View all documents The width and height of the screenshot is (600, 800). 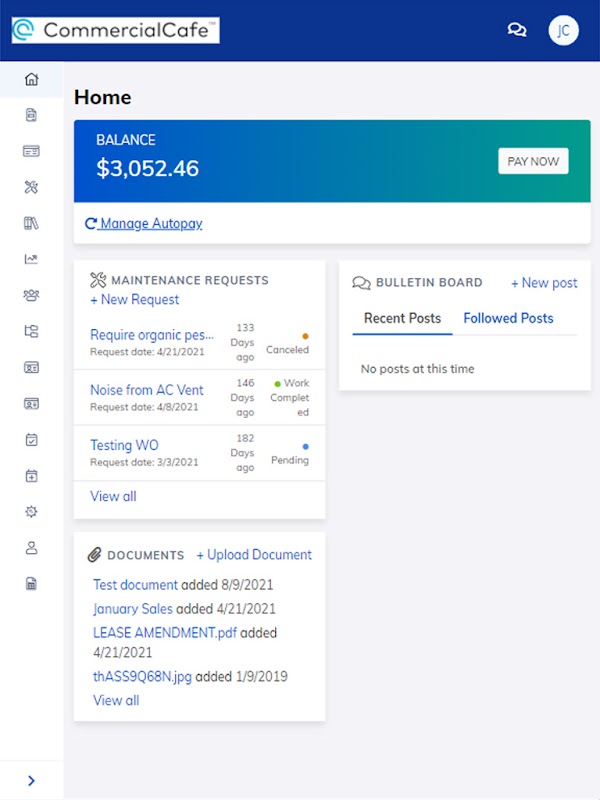(x=116, y=700)
